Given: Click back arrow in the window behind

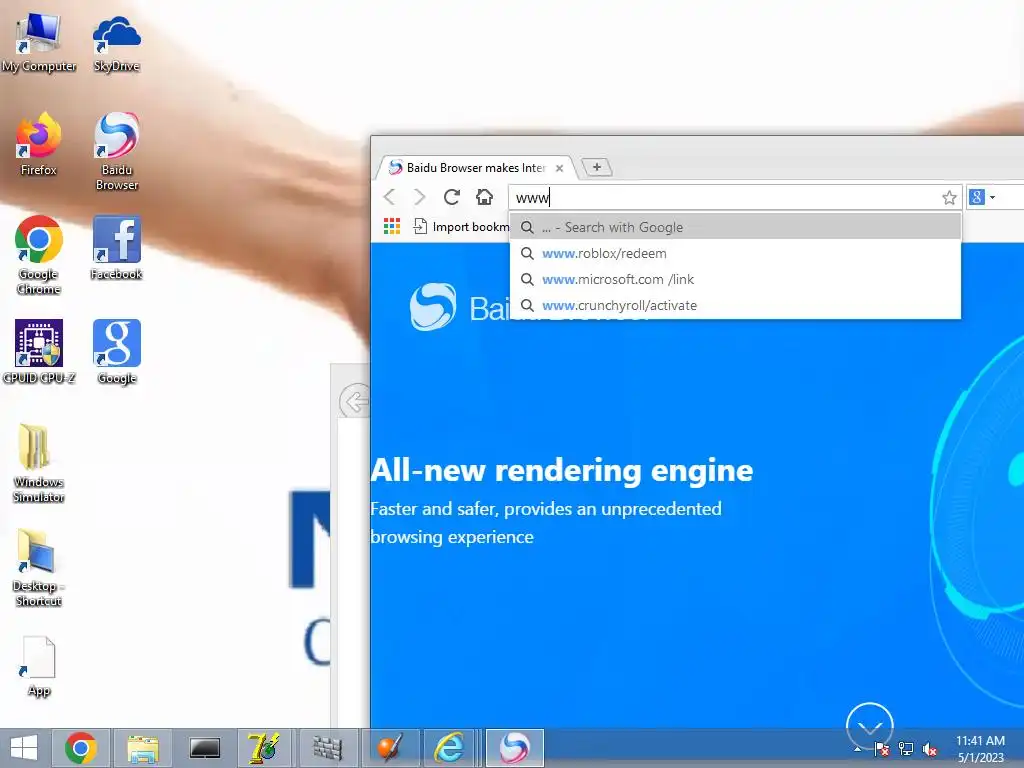Looking at the screenshot, I should pos(355,401).
